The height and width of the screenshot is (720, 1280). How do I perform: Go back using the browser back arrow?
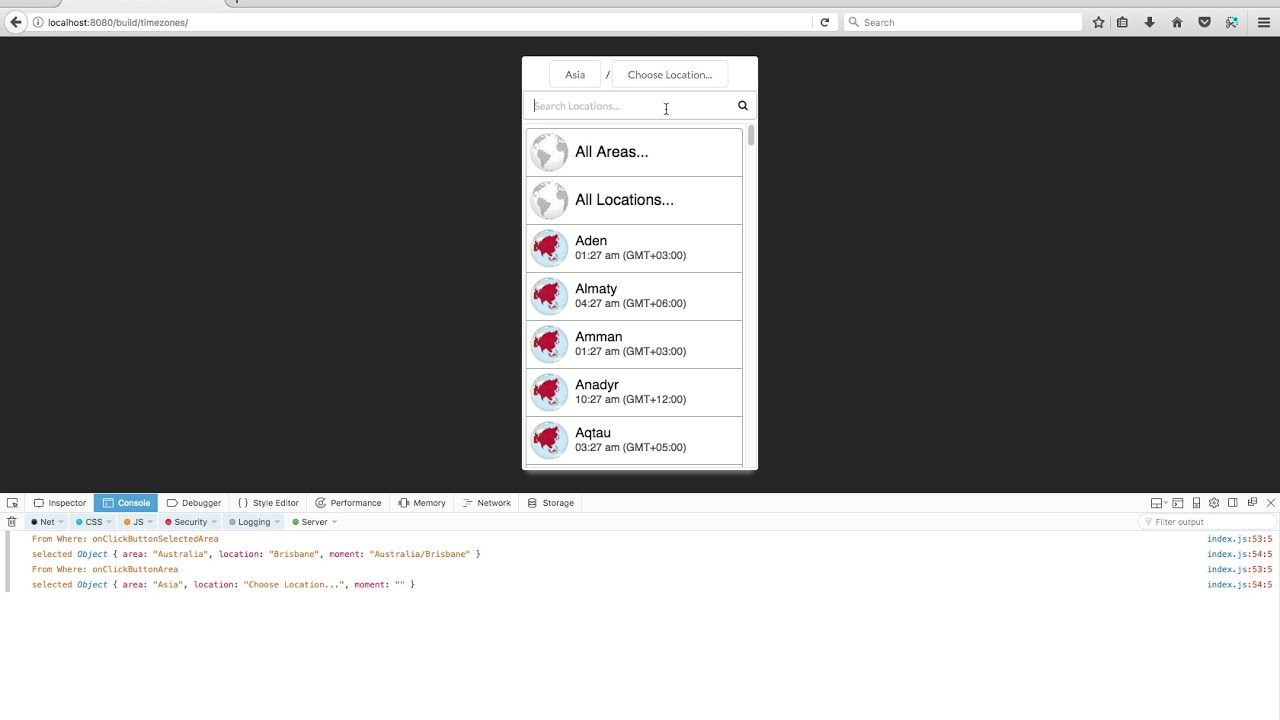click(x=15, y=22)
